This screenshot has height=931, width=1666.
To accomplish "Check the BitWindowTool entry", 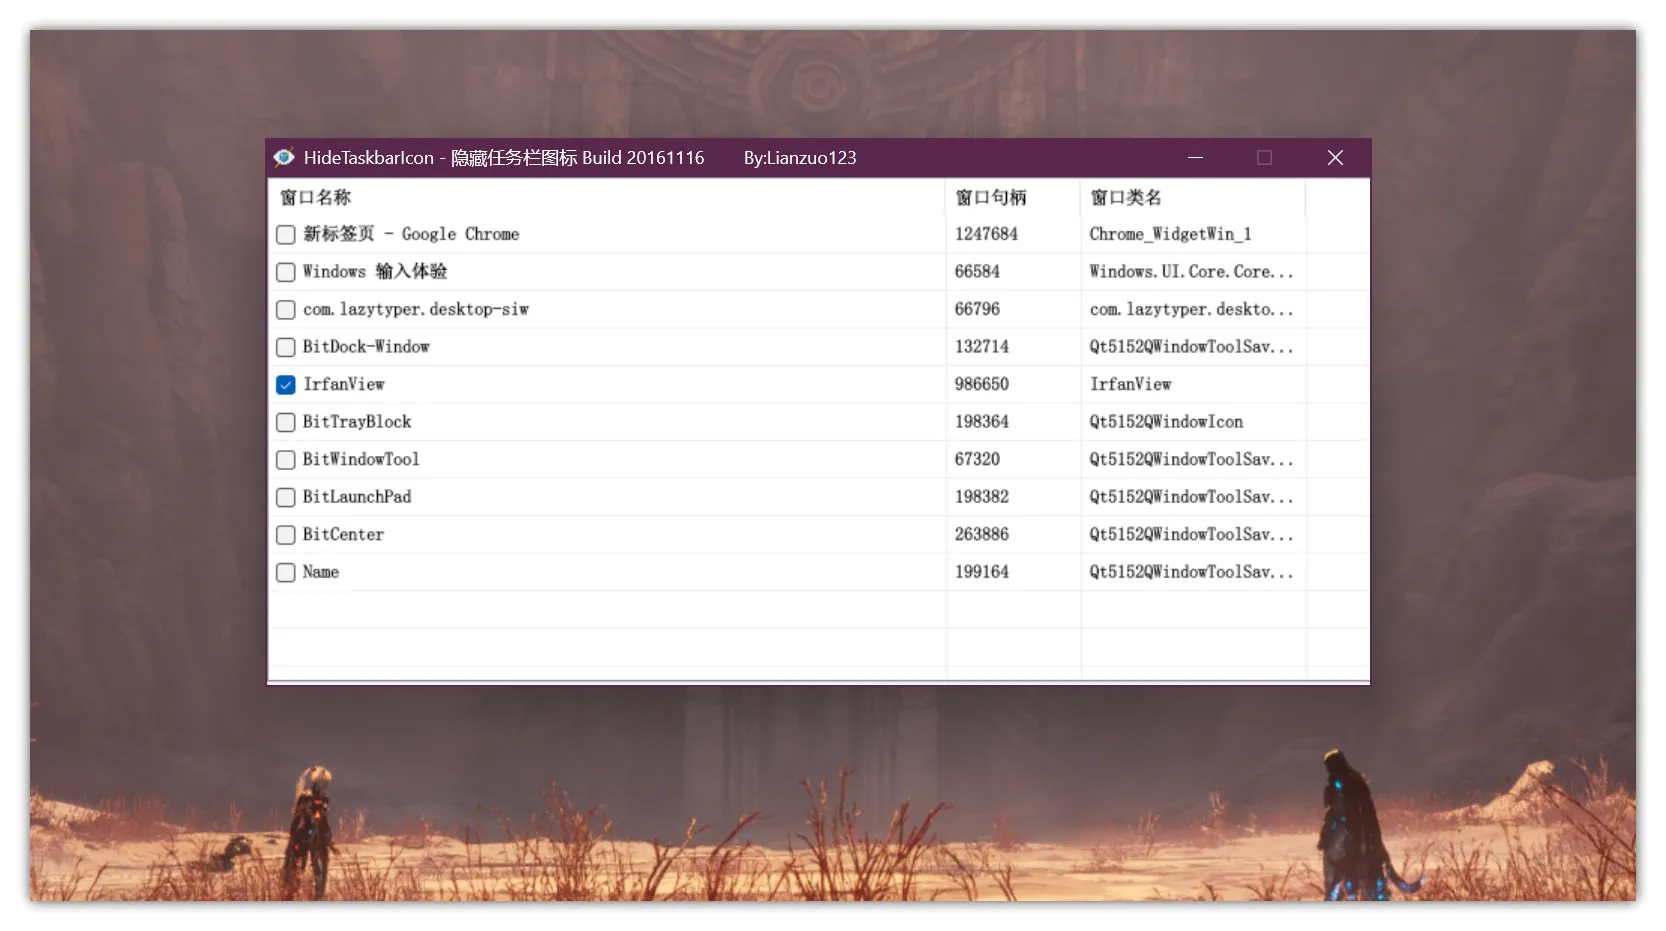I will [x=285, y=459].
